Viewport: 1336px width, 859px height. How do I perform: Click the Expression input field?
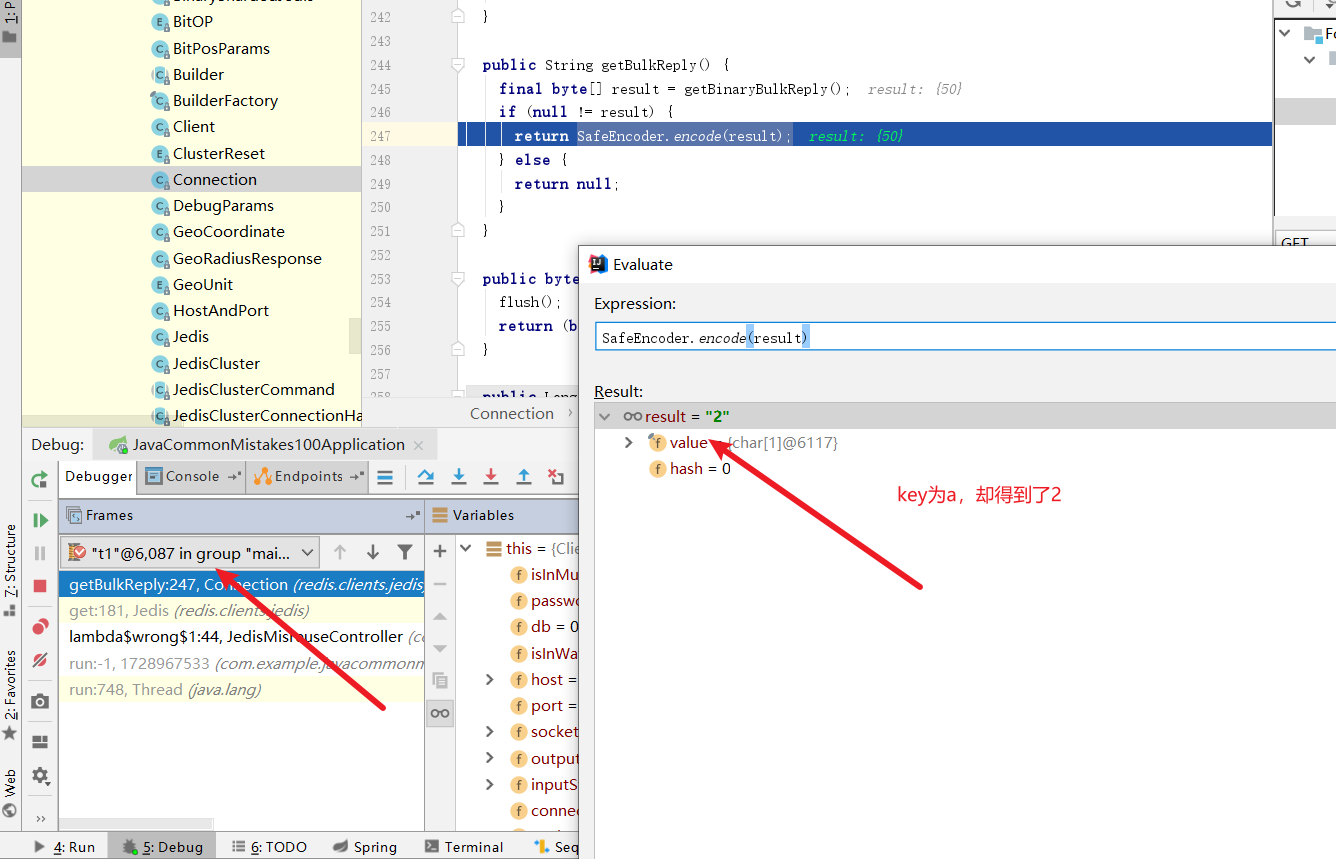[x=960, y=338]
